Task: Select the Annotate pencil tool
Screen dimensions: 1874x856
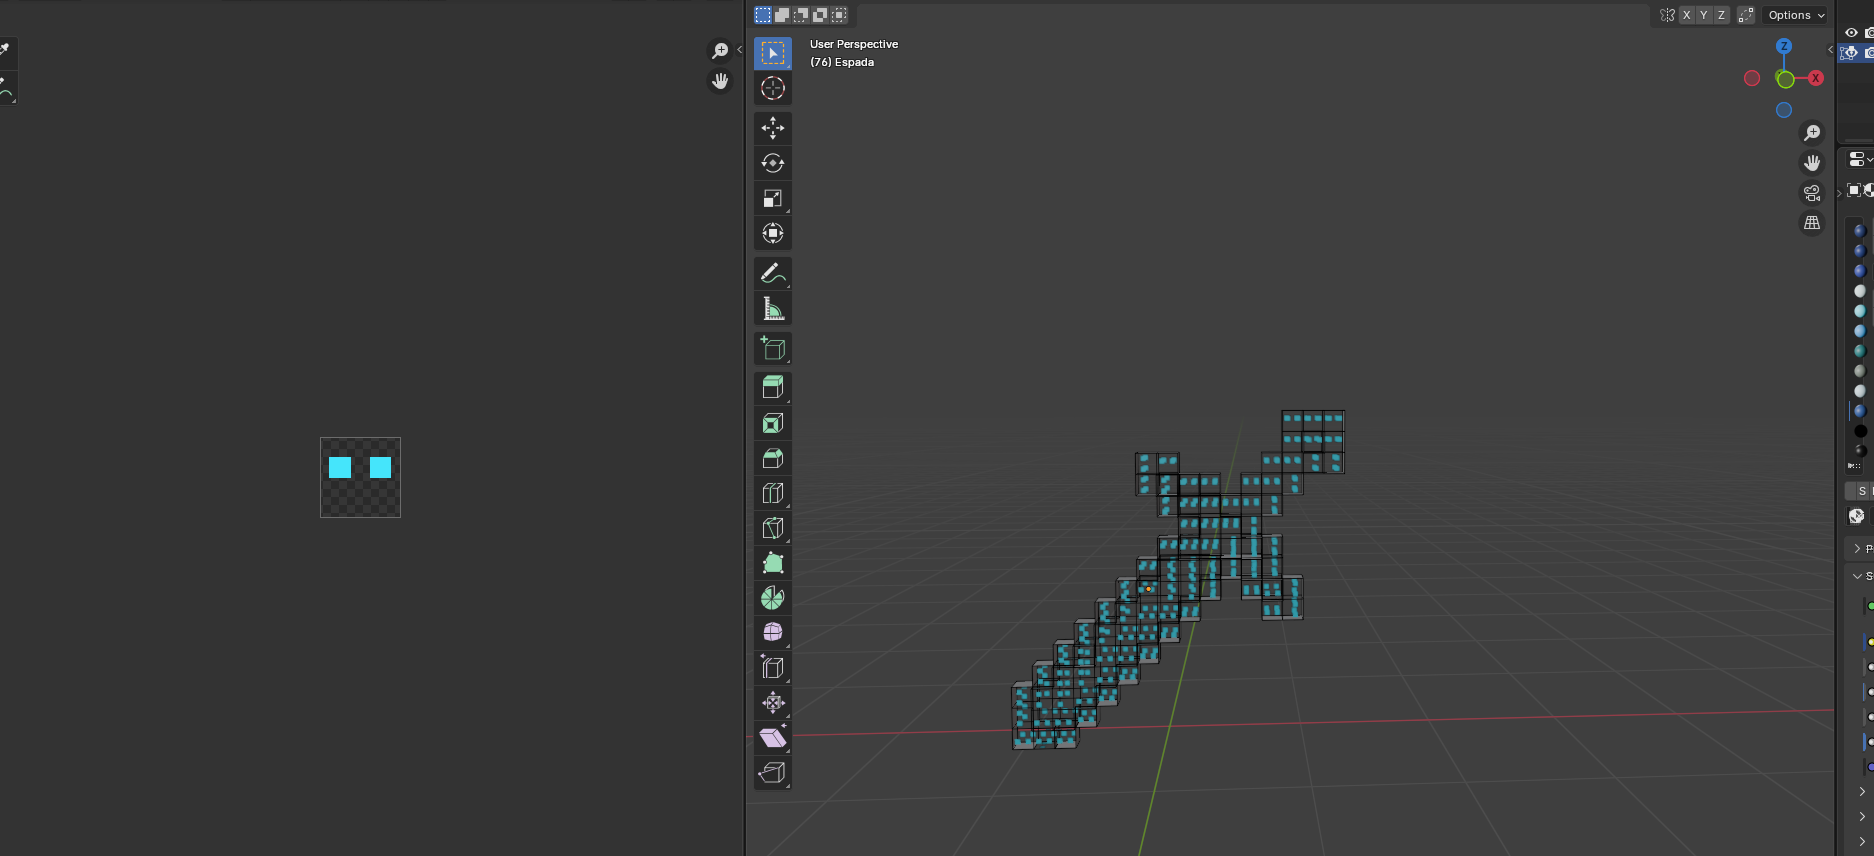Action: [772, 273]
